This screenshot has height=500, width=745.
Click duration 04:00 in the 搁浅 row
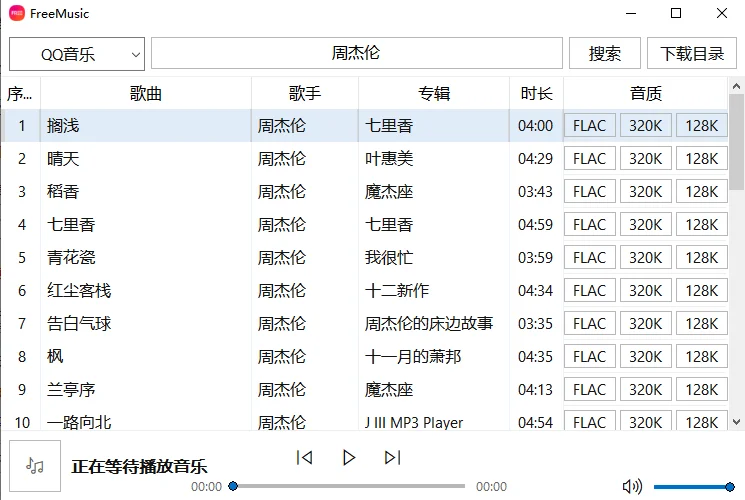(535, 125)
